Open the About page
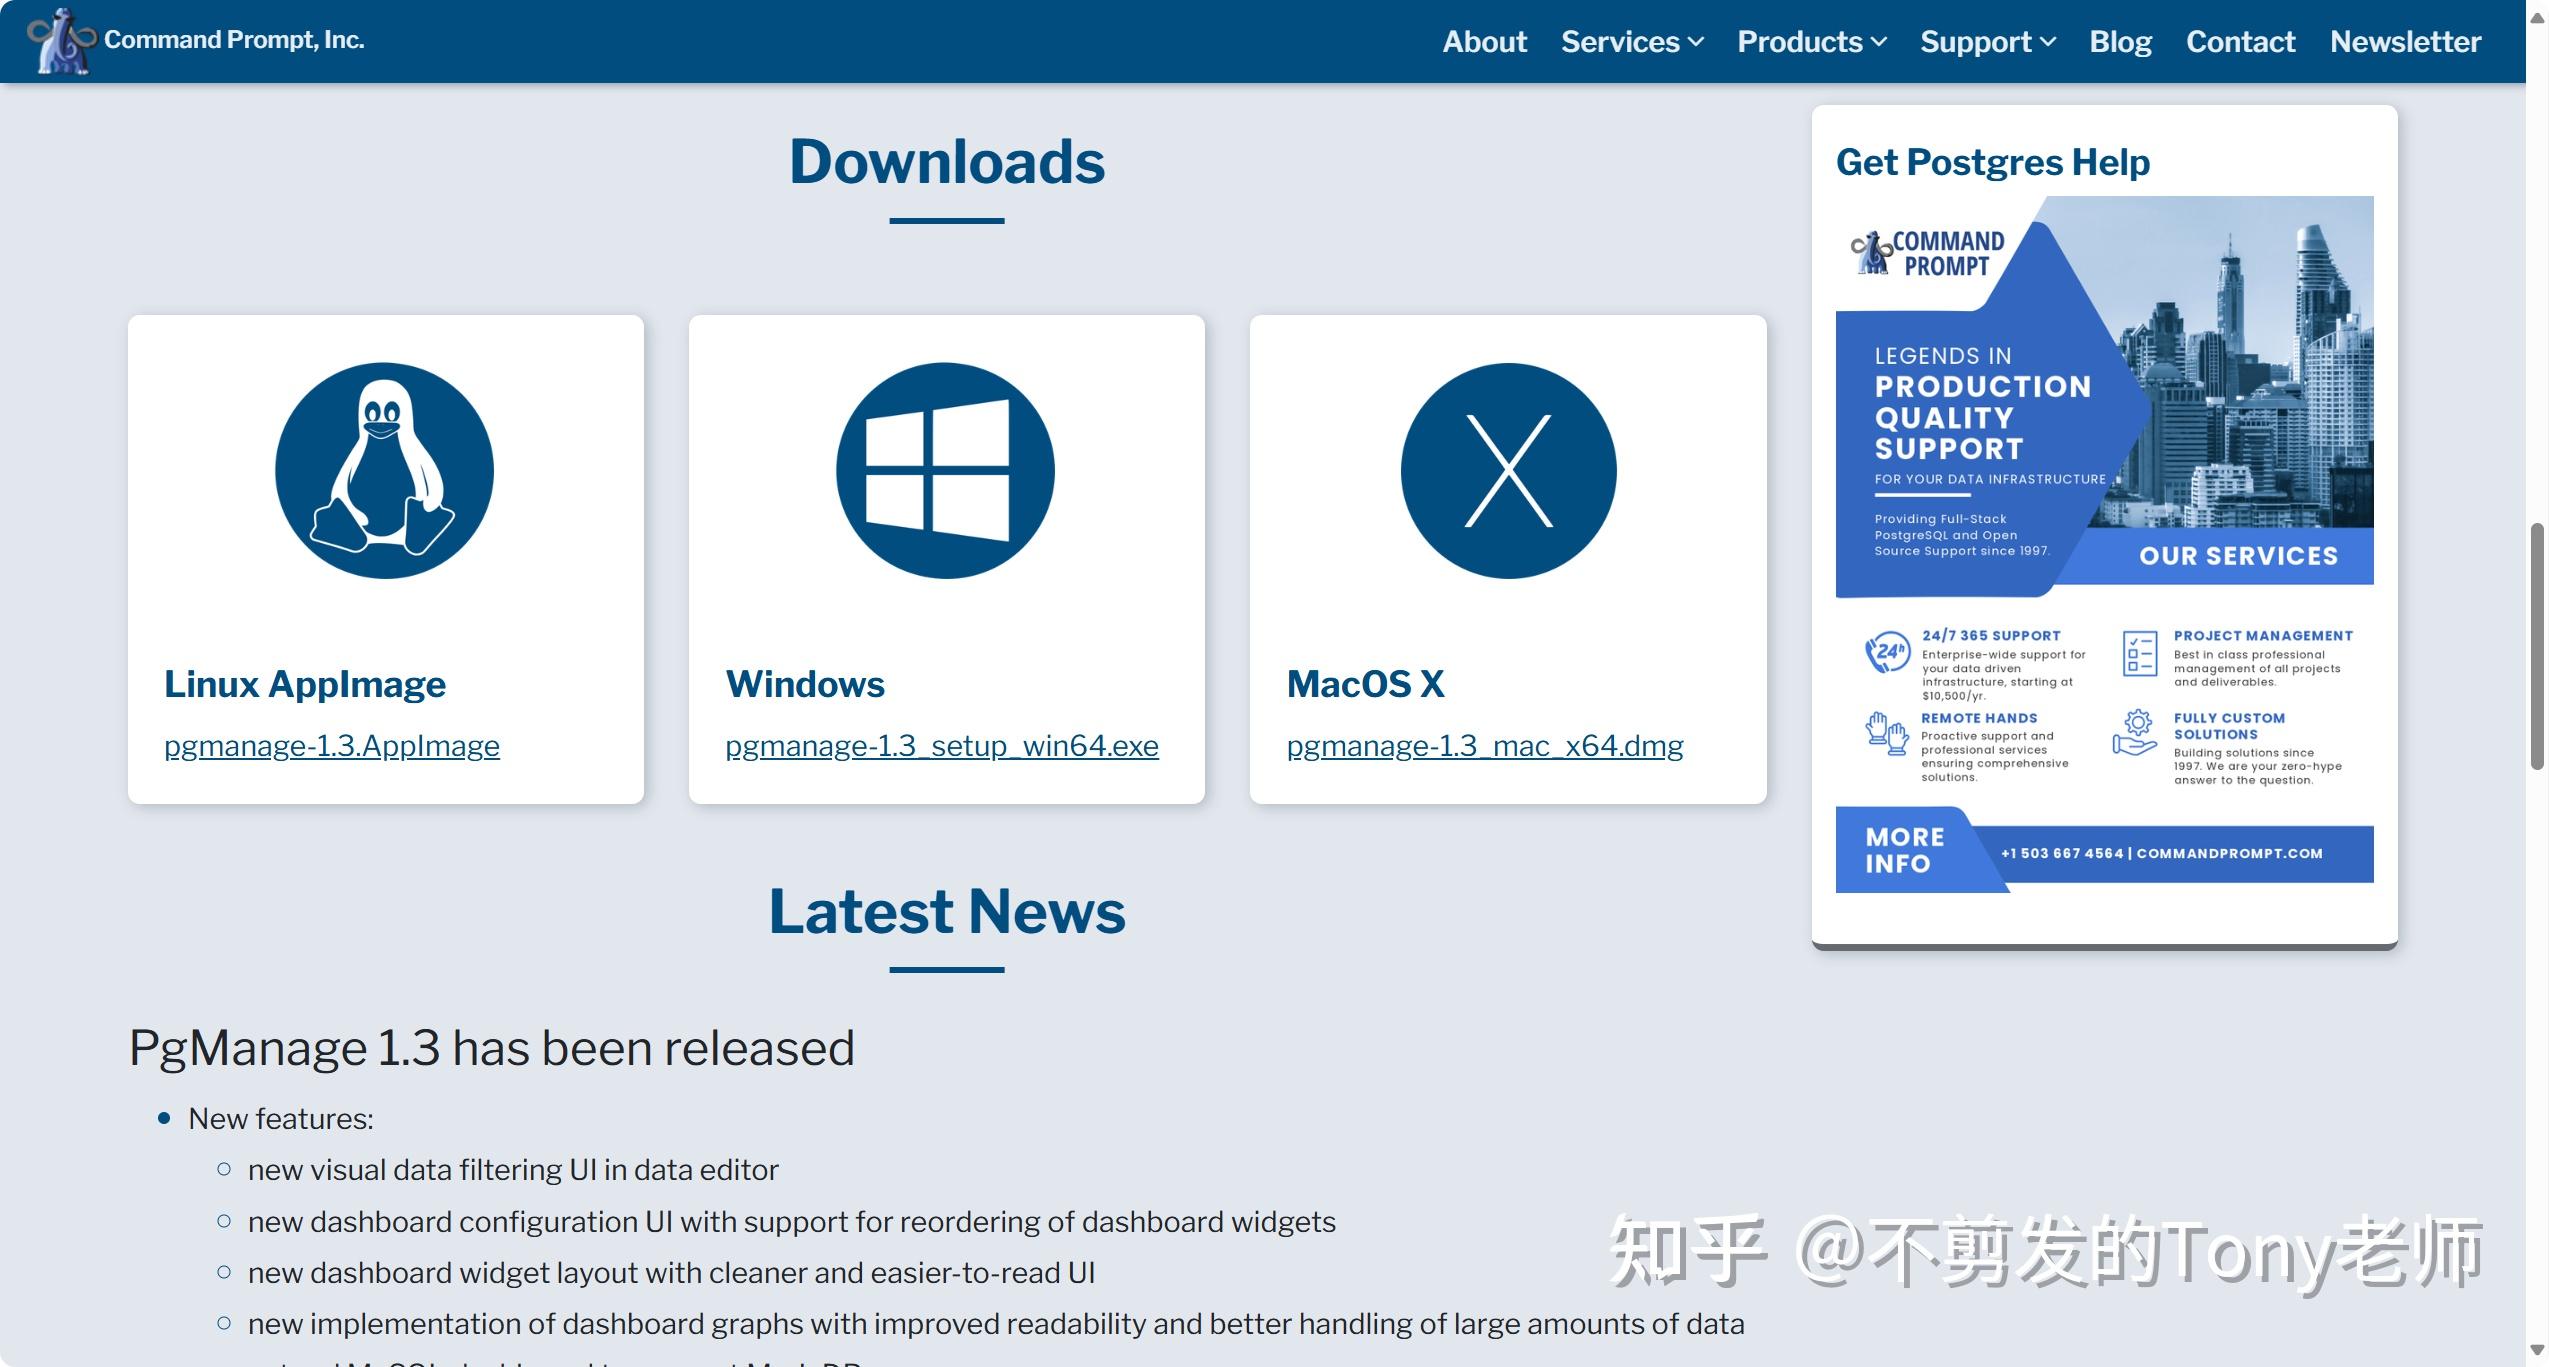2549x1367 pixels. coord(1484,41)
